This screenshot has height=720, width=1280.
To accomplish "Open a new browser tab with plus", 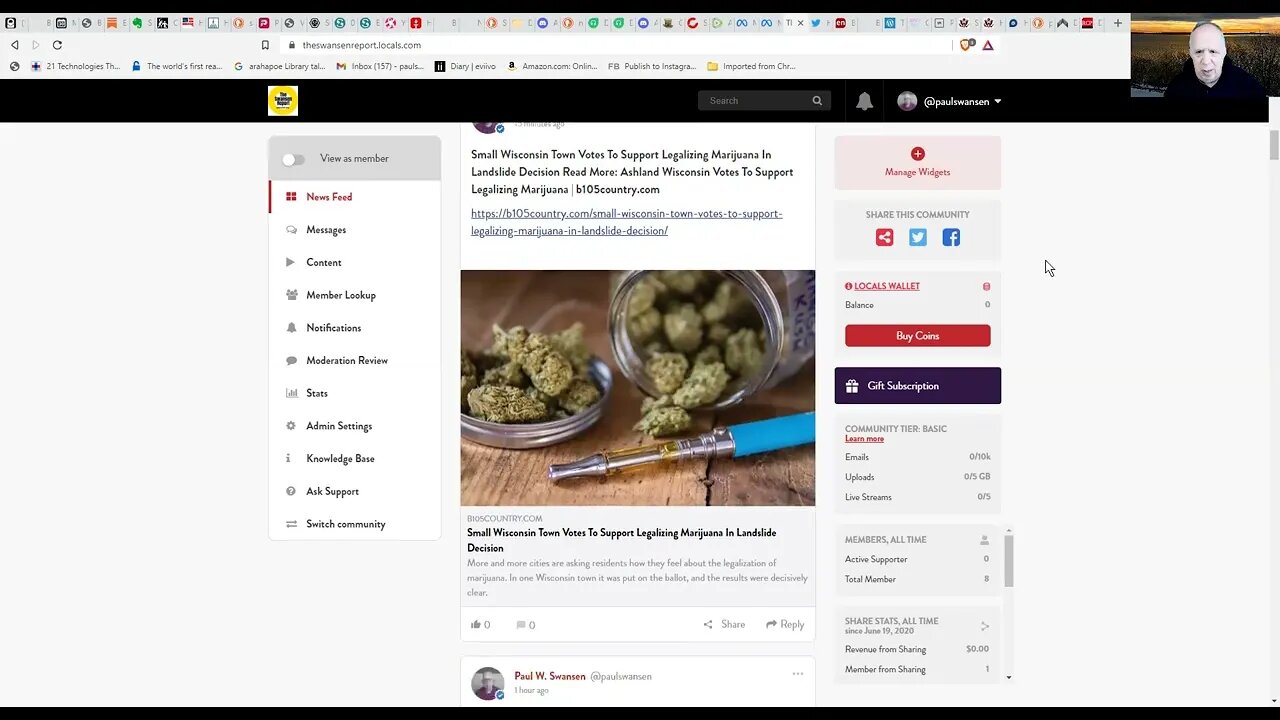I will 1118,23.
